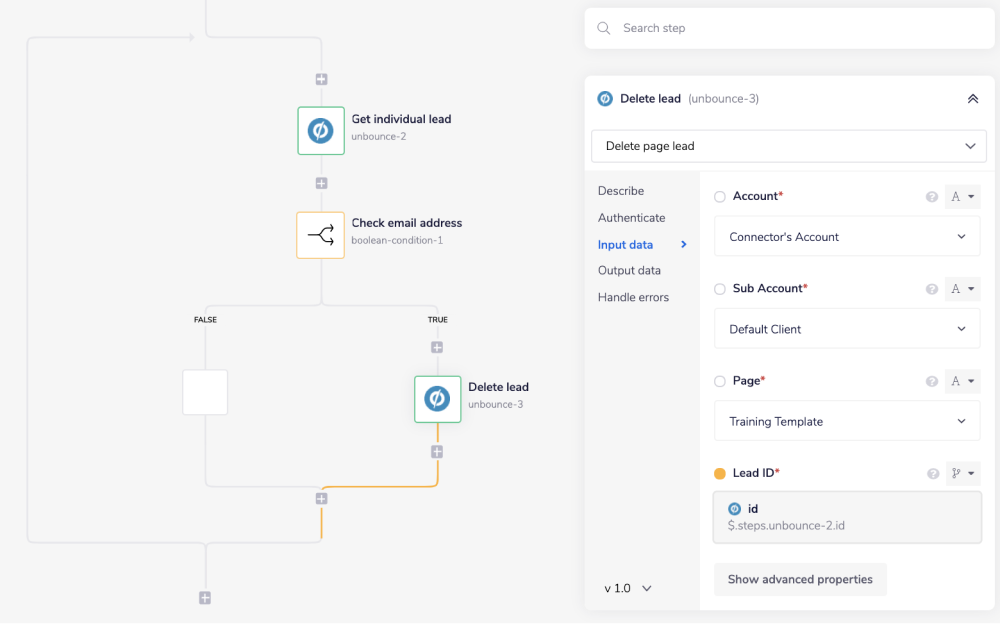
Task: Select the Sub Account radio button
Action: [x=720, y=289]
